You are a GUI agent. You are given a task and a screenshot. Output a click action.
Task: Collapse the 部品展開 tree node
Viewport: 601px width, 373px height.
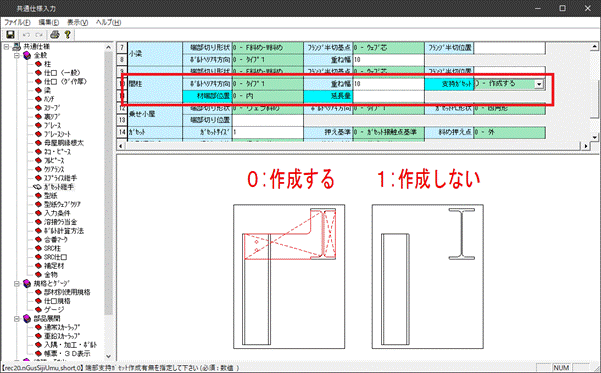(17, 319)
